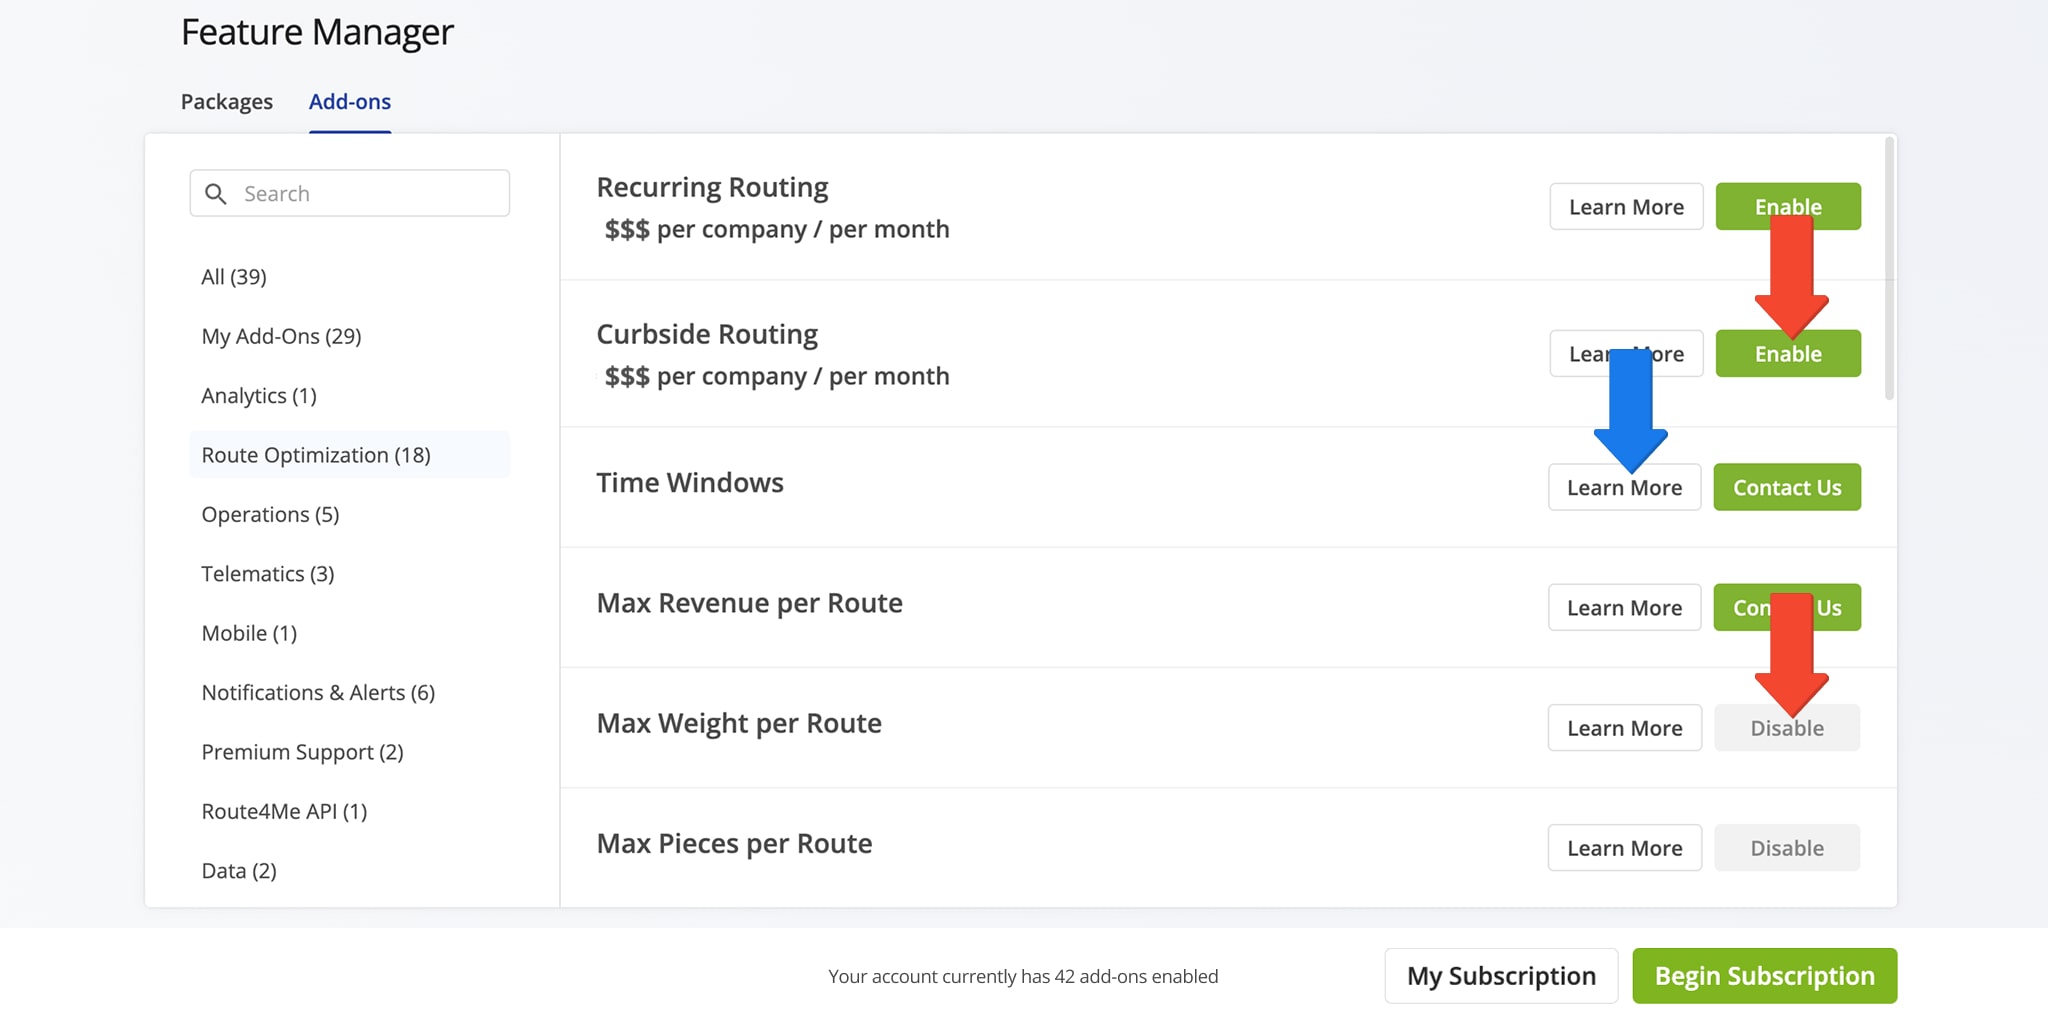Switch to the Packages tab
This screenshot has height=1024, width=2048.
click(226, 102)
